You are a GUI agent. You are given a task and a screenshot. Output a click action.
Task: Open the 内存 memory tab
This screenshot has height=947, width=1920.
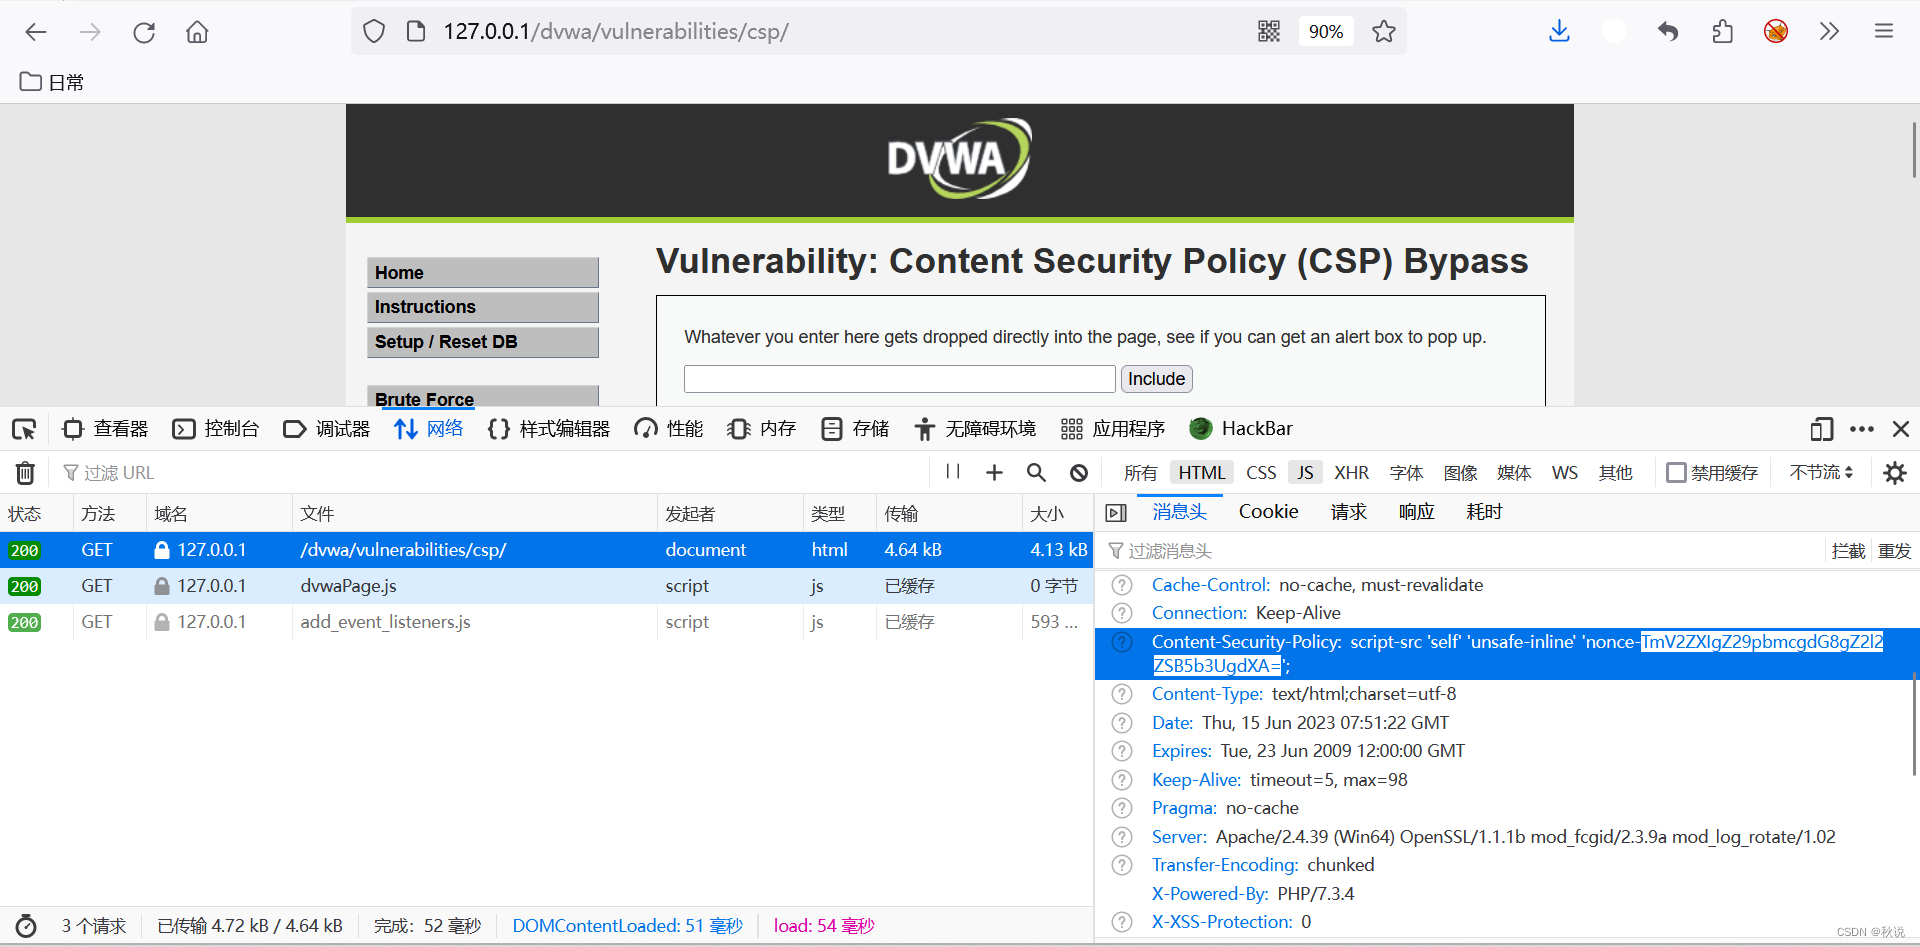point(761,429)
